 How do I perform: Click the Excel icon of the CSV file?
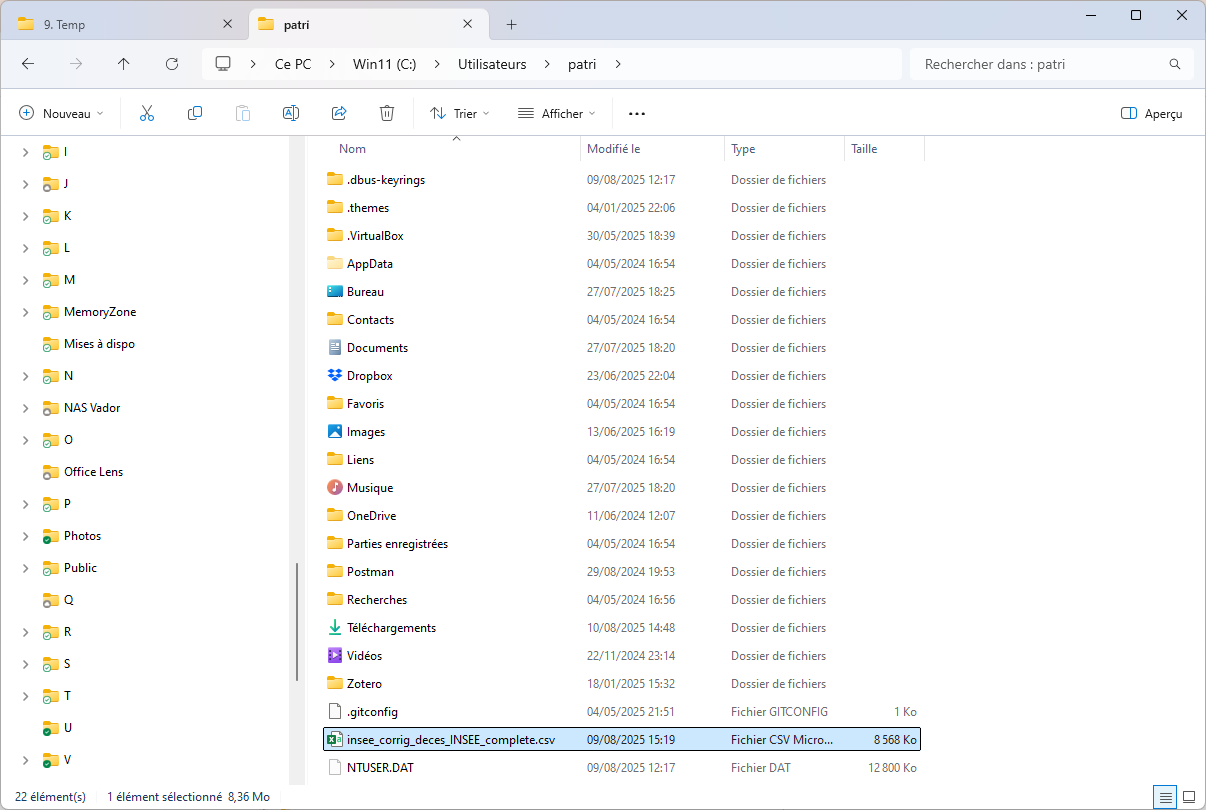pos(335,740)
